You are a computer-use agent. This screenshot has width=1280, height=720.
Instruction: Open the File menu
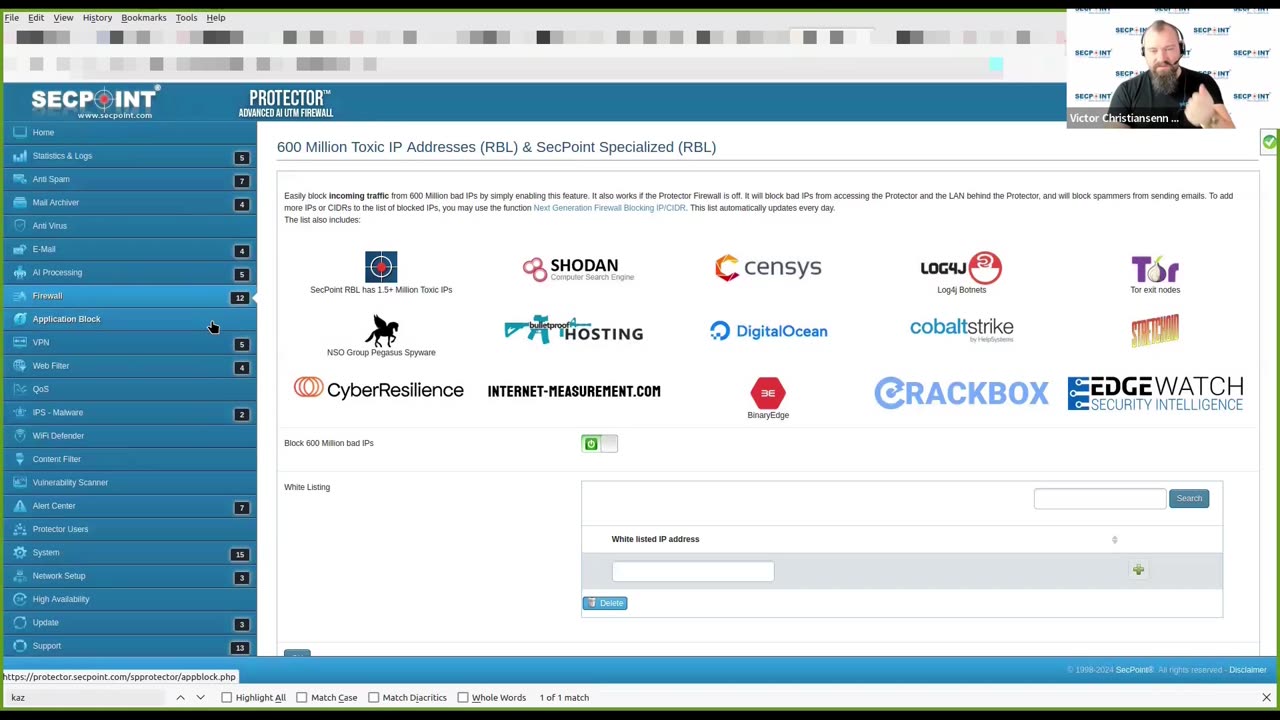pos(11,17)
